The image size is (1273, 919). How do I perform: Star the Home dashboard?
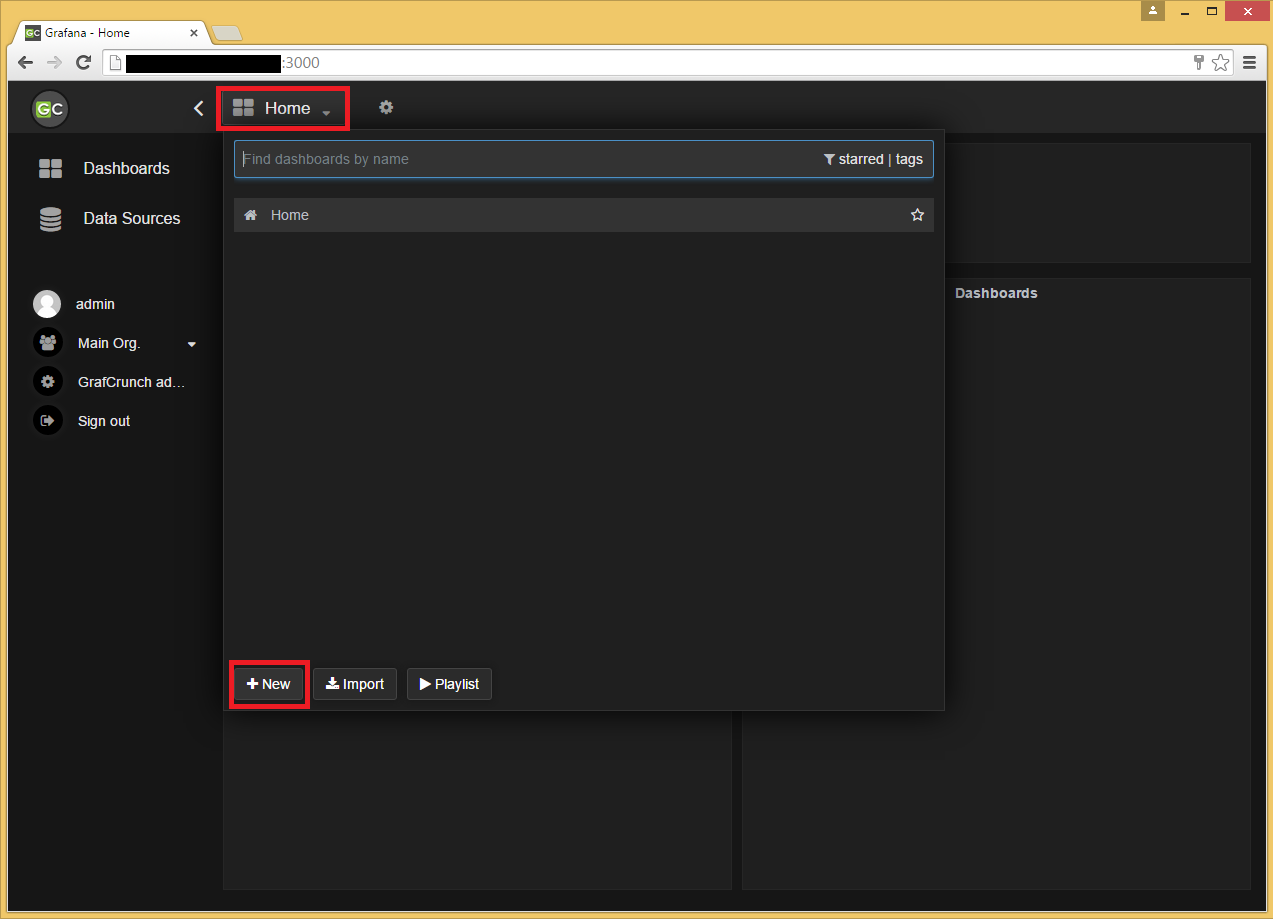coord(917,215)
